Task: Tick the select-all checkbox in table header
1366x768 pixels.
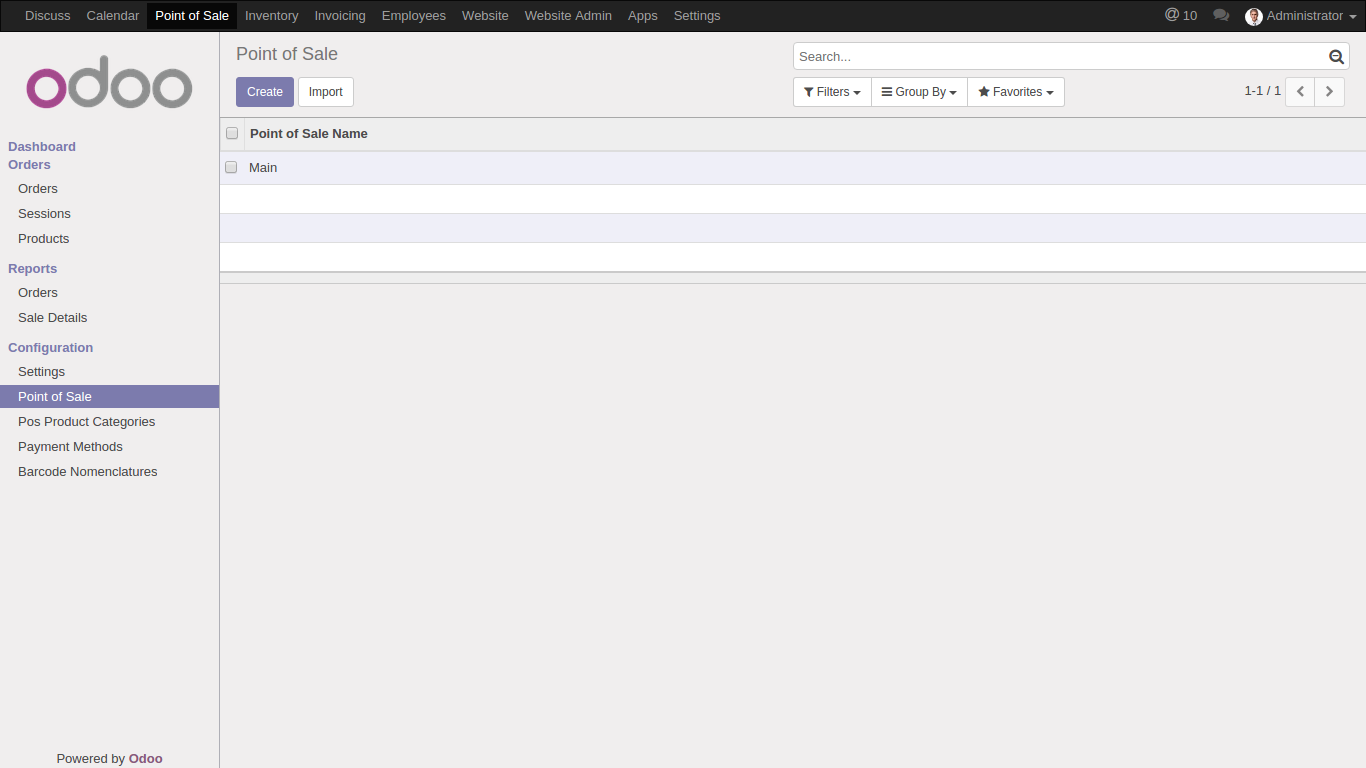Action: tap(232, 133)
